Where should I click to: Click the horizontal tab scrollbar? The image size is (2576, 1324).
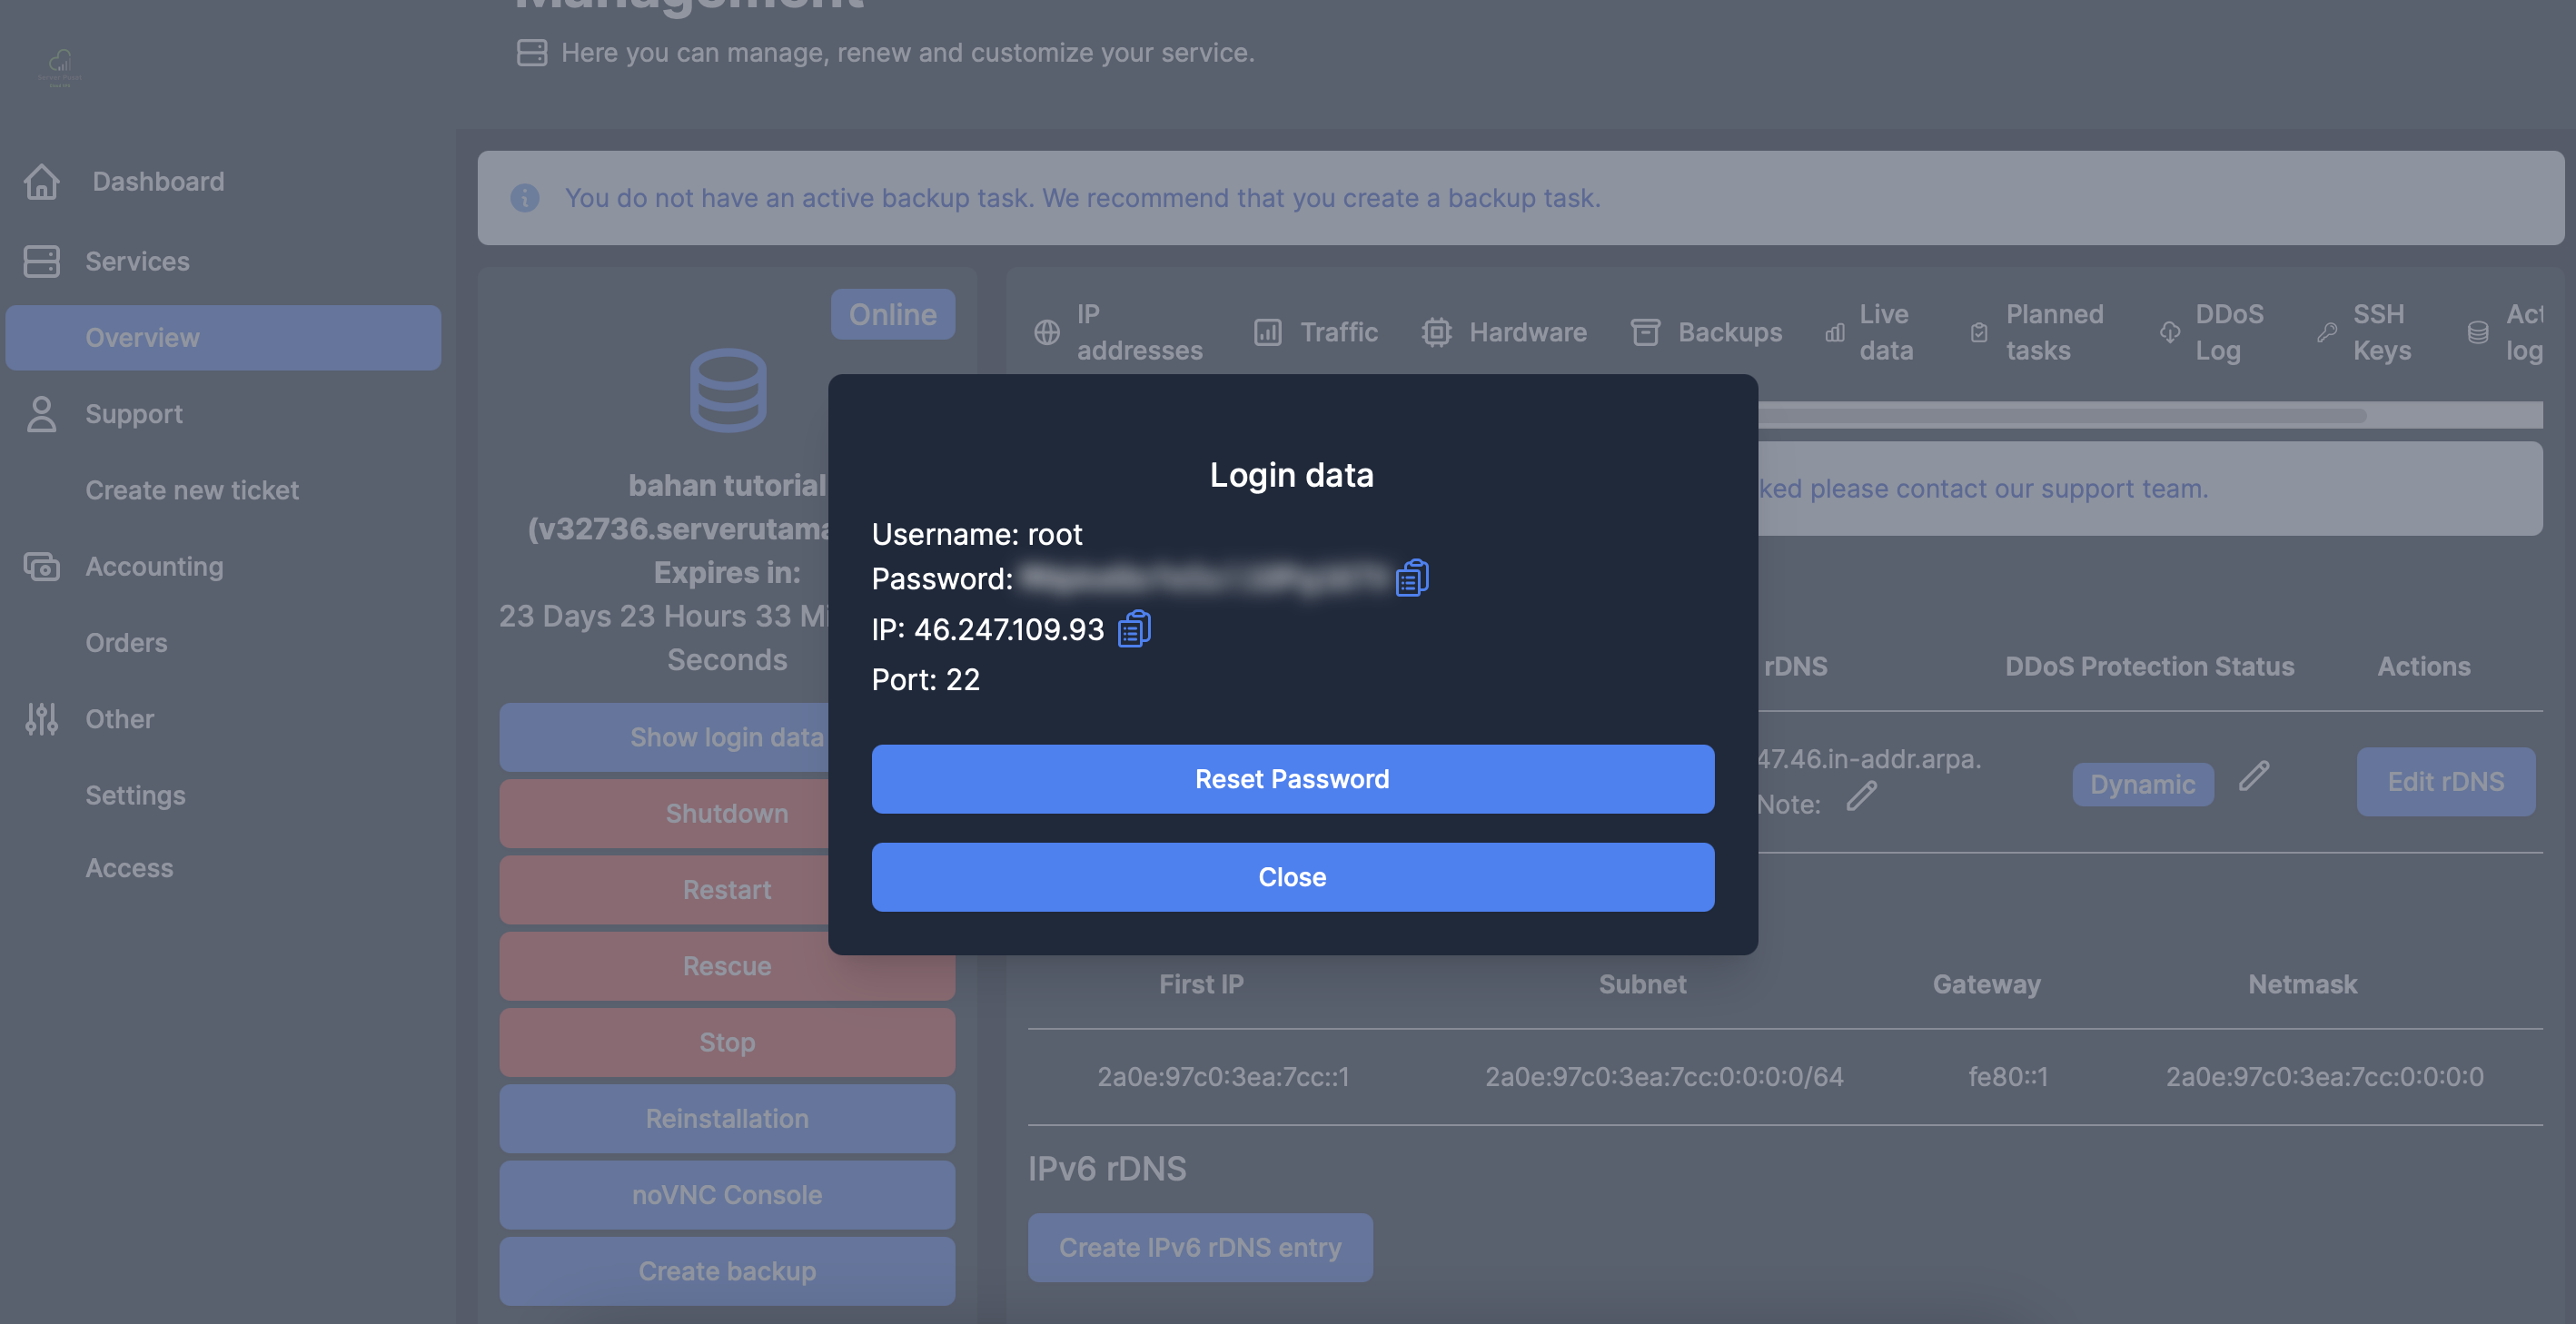point(2060,416)
